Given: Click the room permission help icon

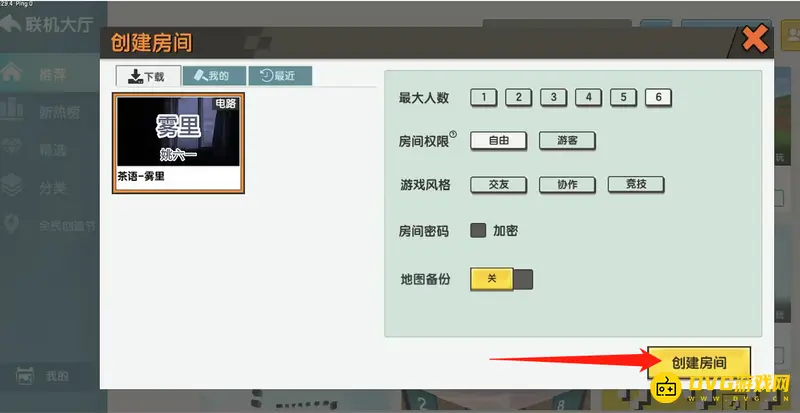Looking at the screenshot, I should point(453,135).
